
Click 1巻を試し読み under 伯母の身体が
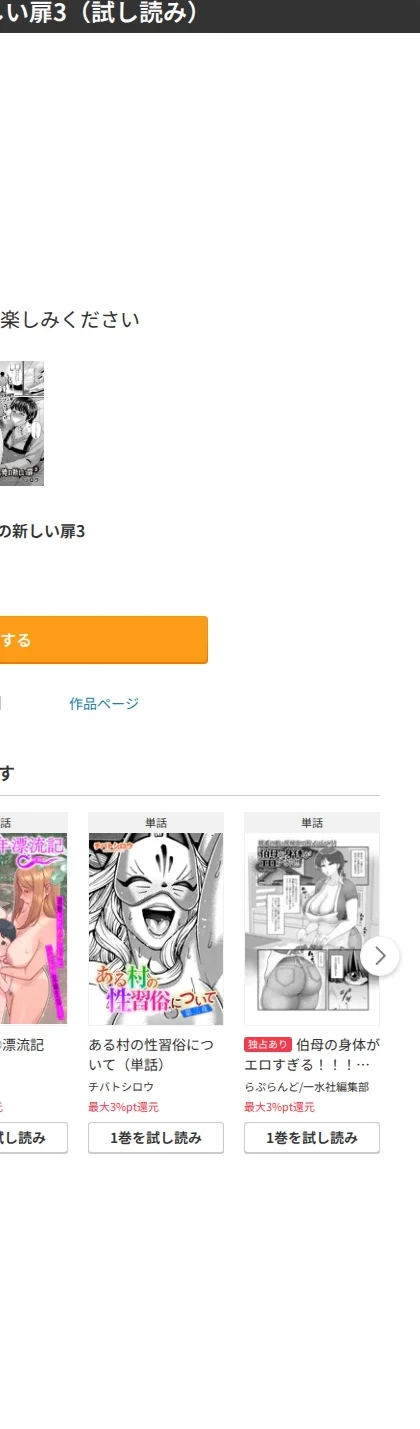point(312,1138)
